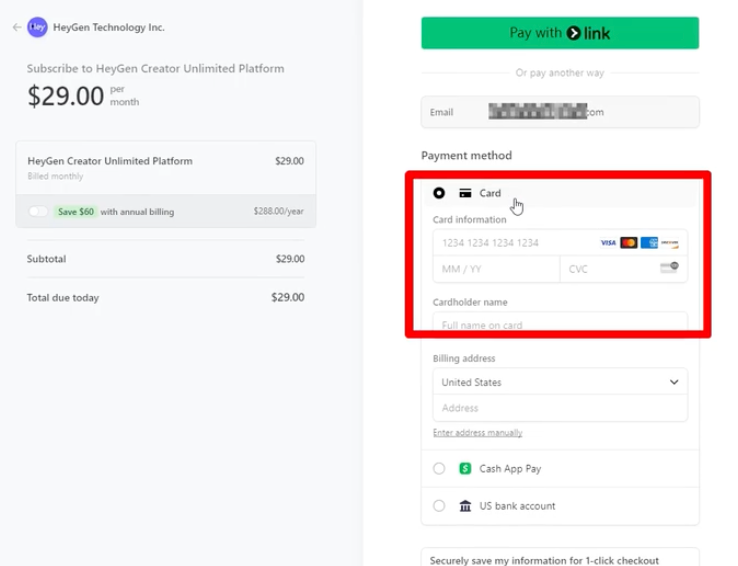
Task: Click the Total due today label
Action: click(63, 297)
